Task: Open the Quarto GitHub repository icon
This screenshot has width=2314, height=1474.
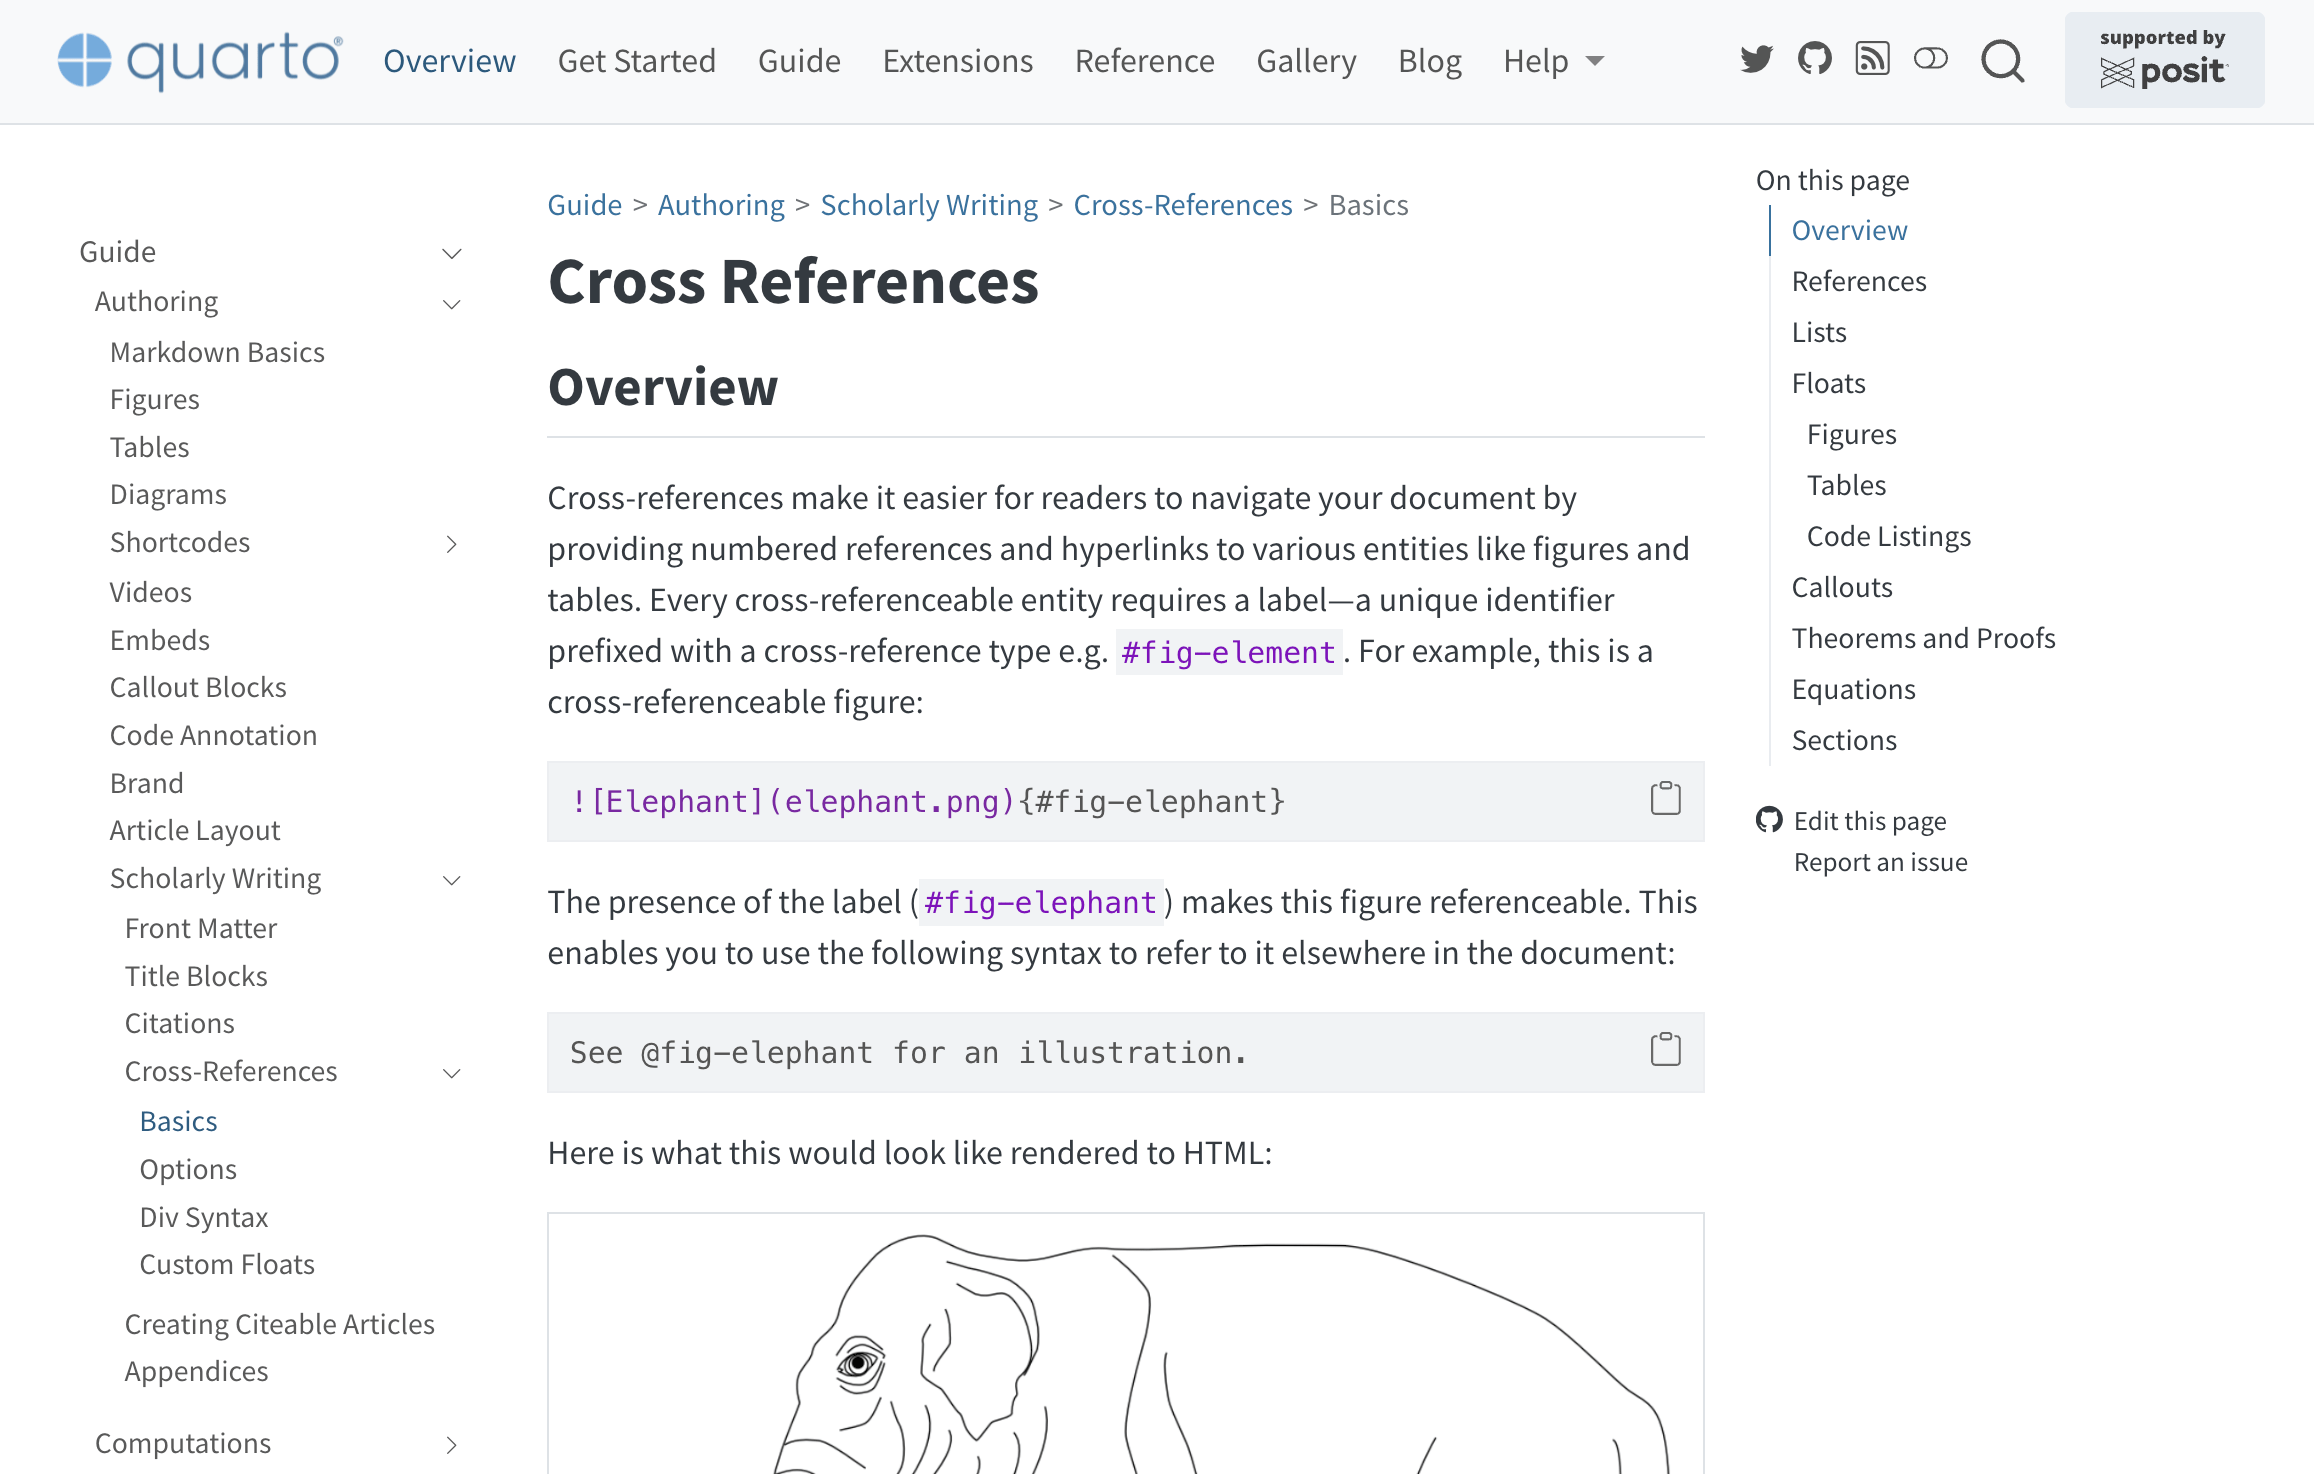Action: click(1814, 60)
